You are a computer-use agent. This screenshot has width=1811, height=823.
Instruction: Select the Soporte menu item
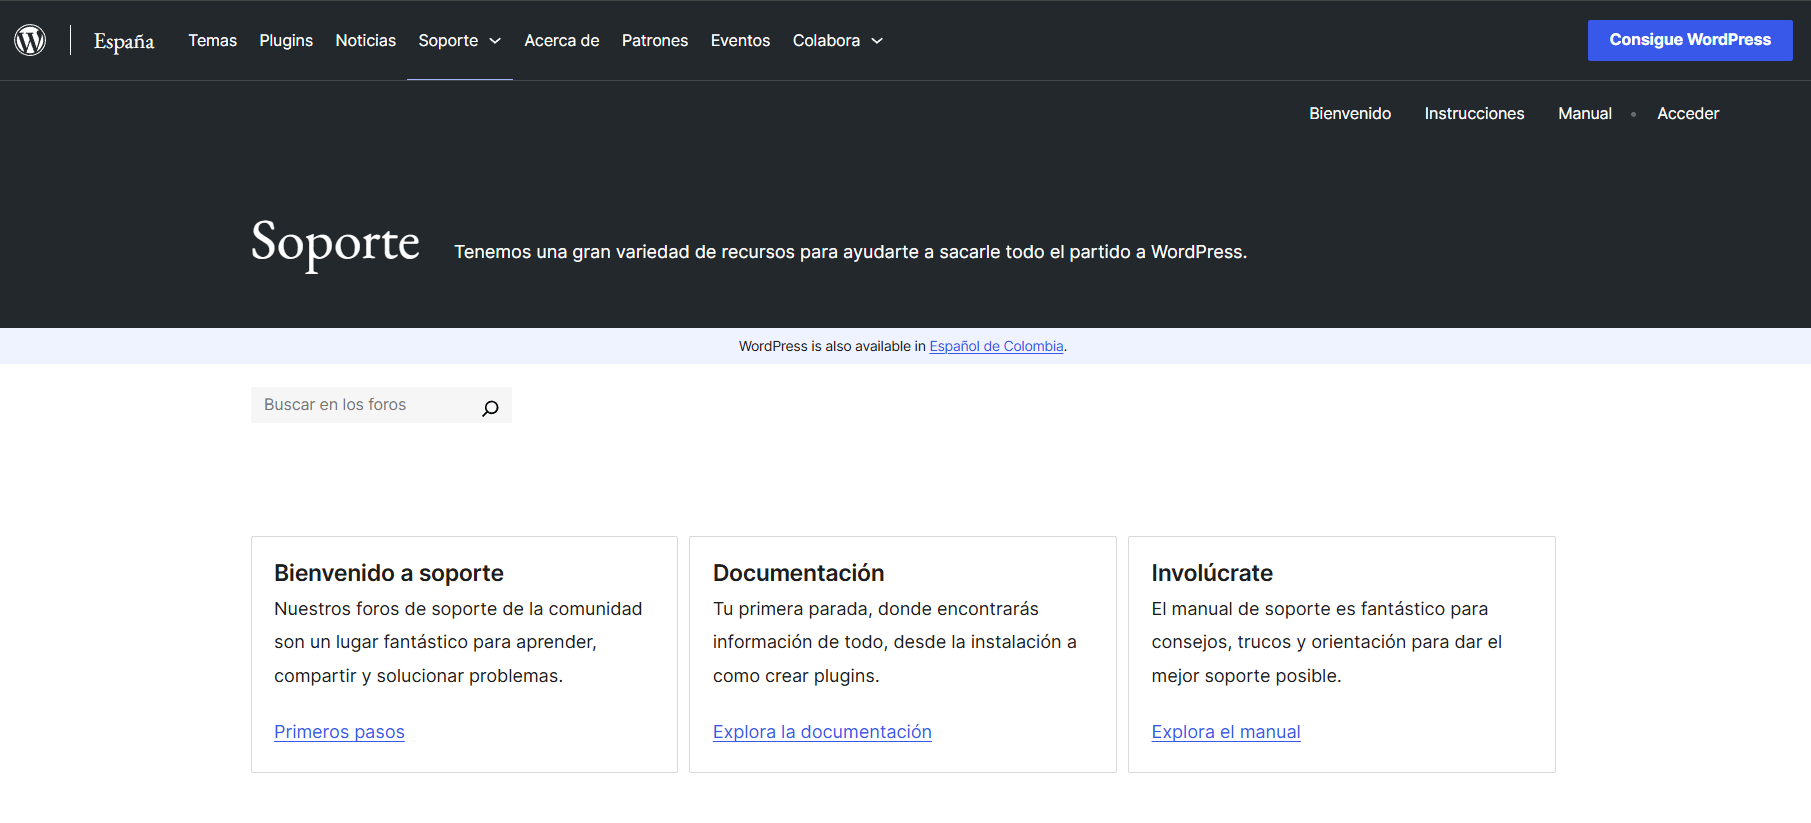pos(448,40)
